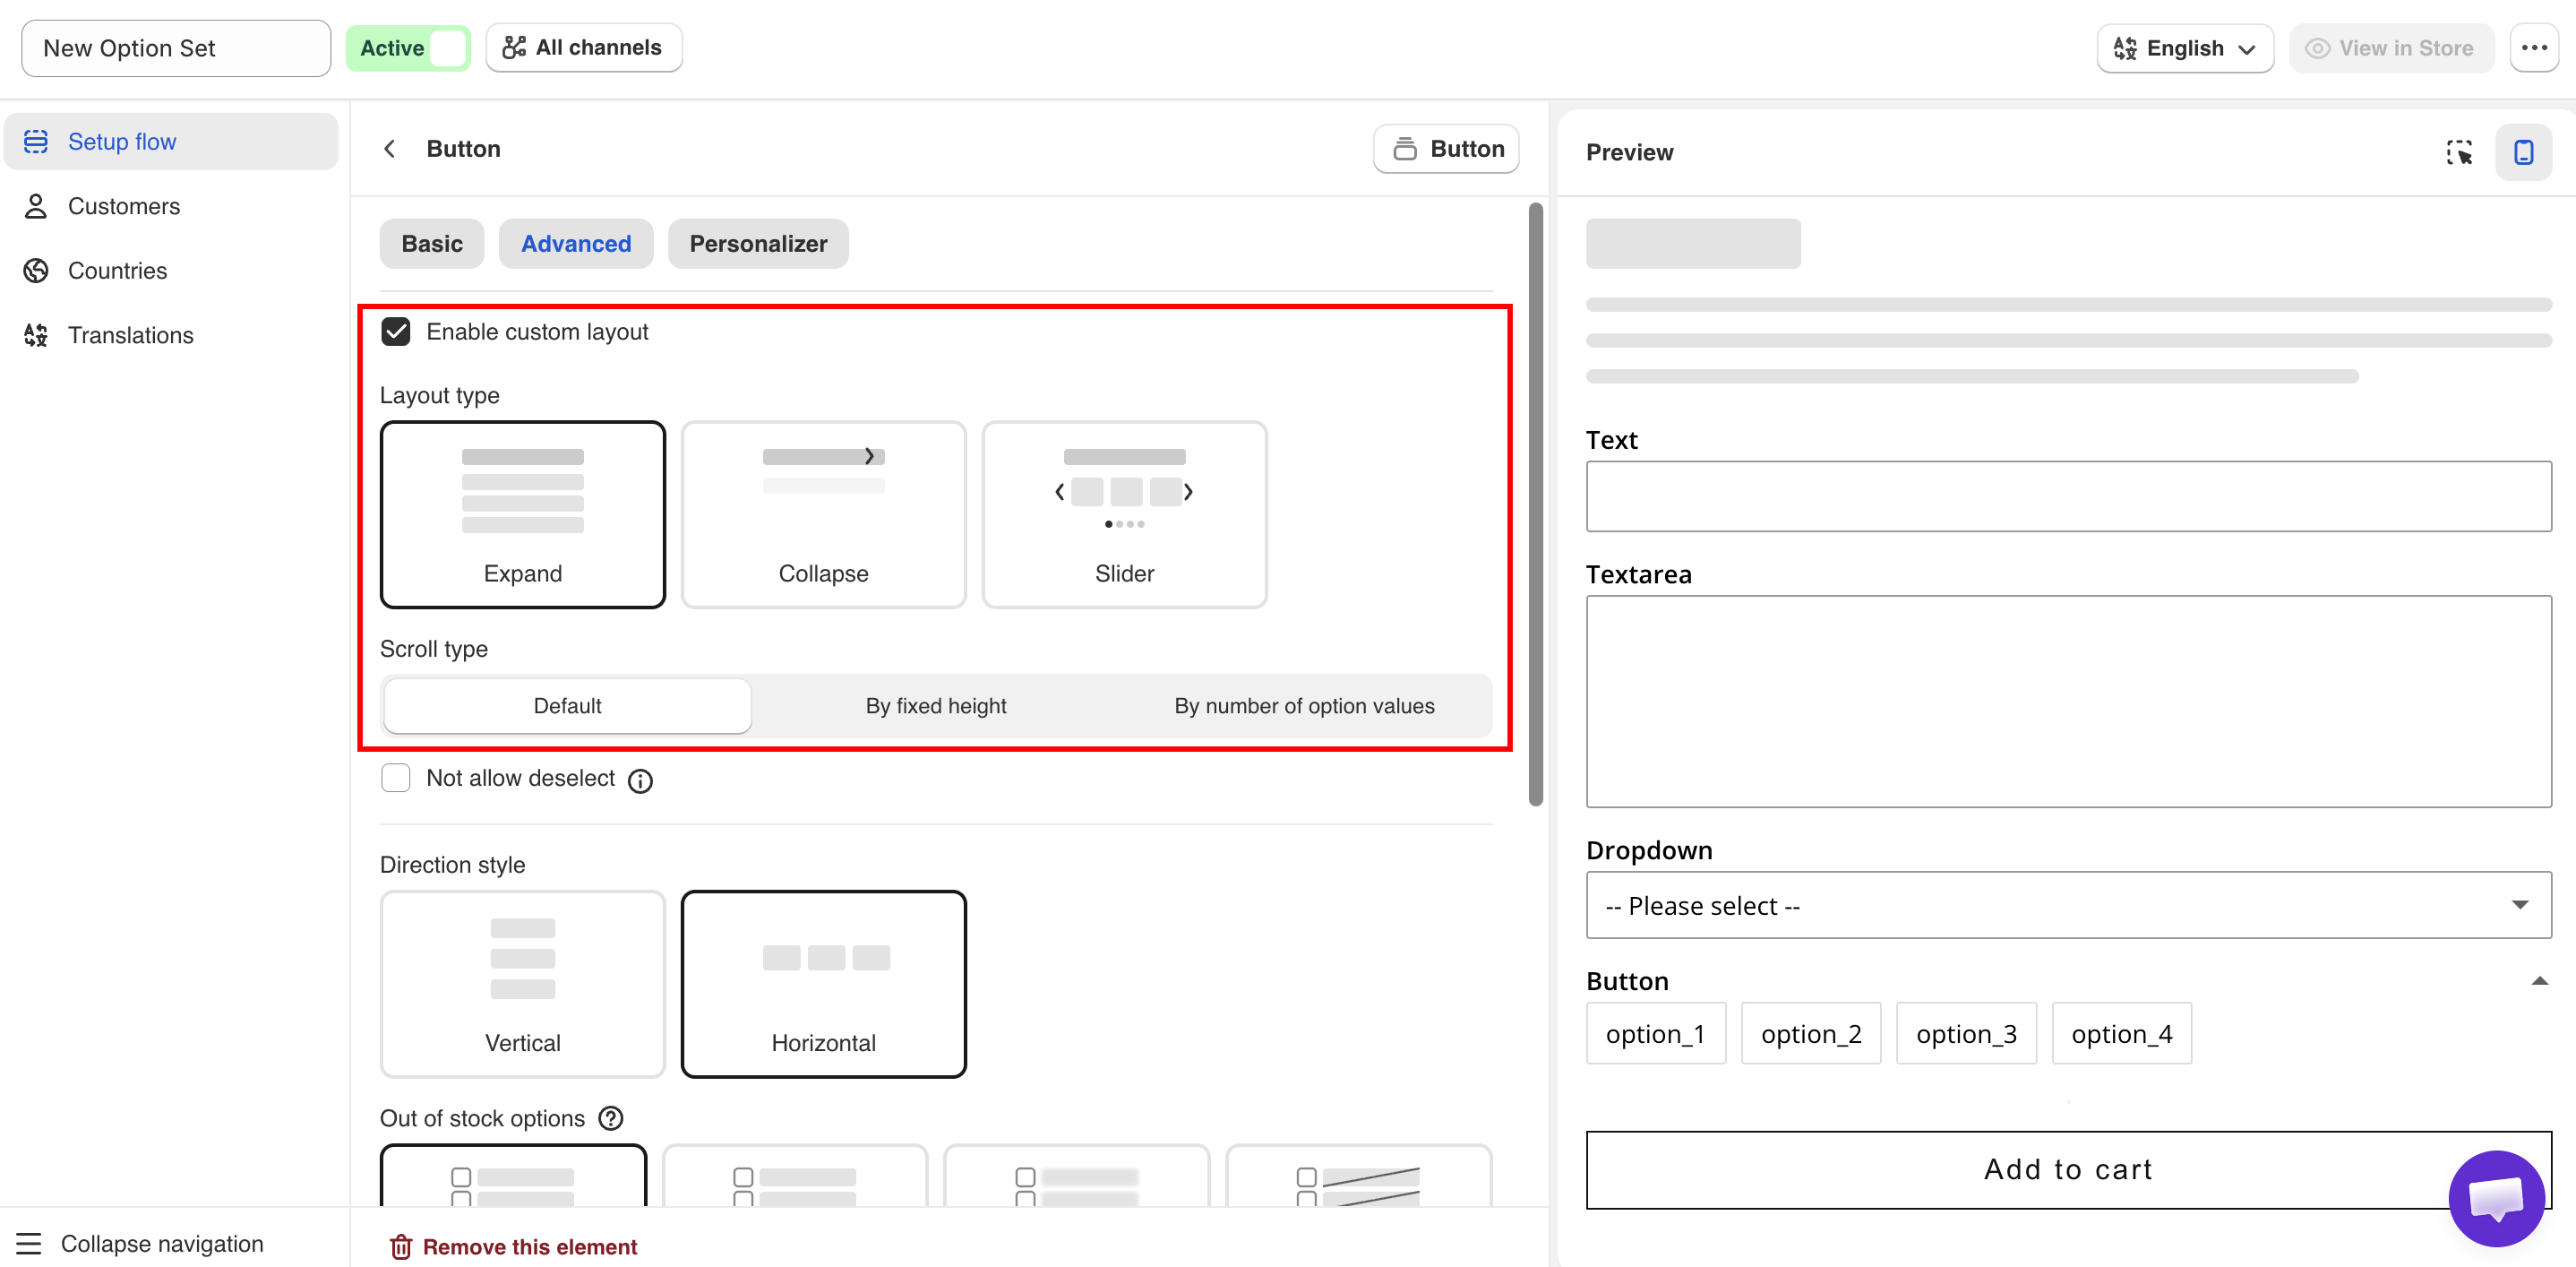Open Translations in sidebar
The width and height of the screenshot is (2576, 1267).
point(171,335)
